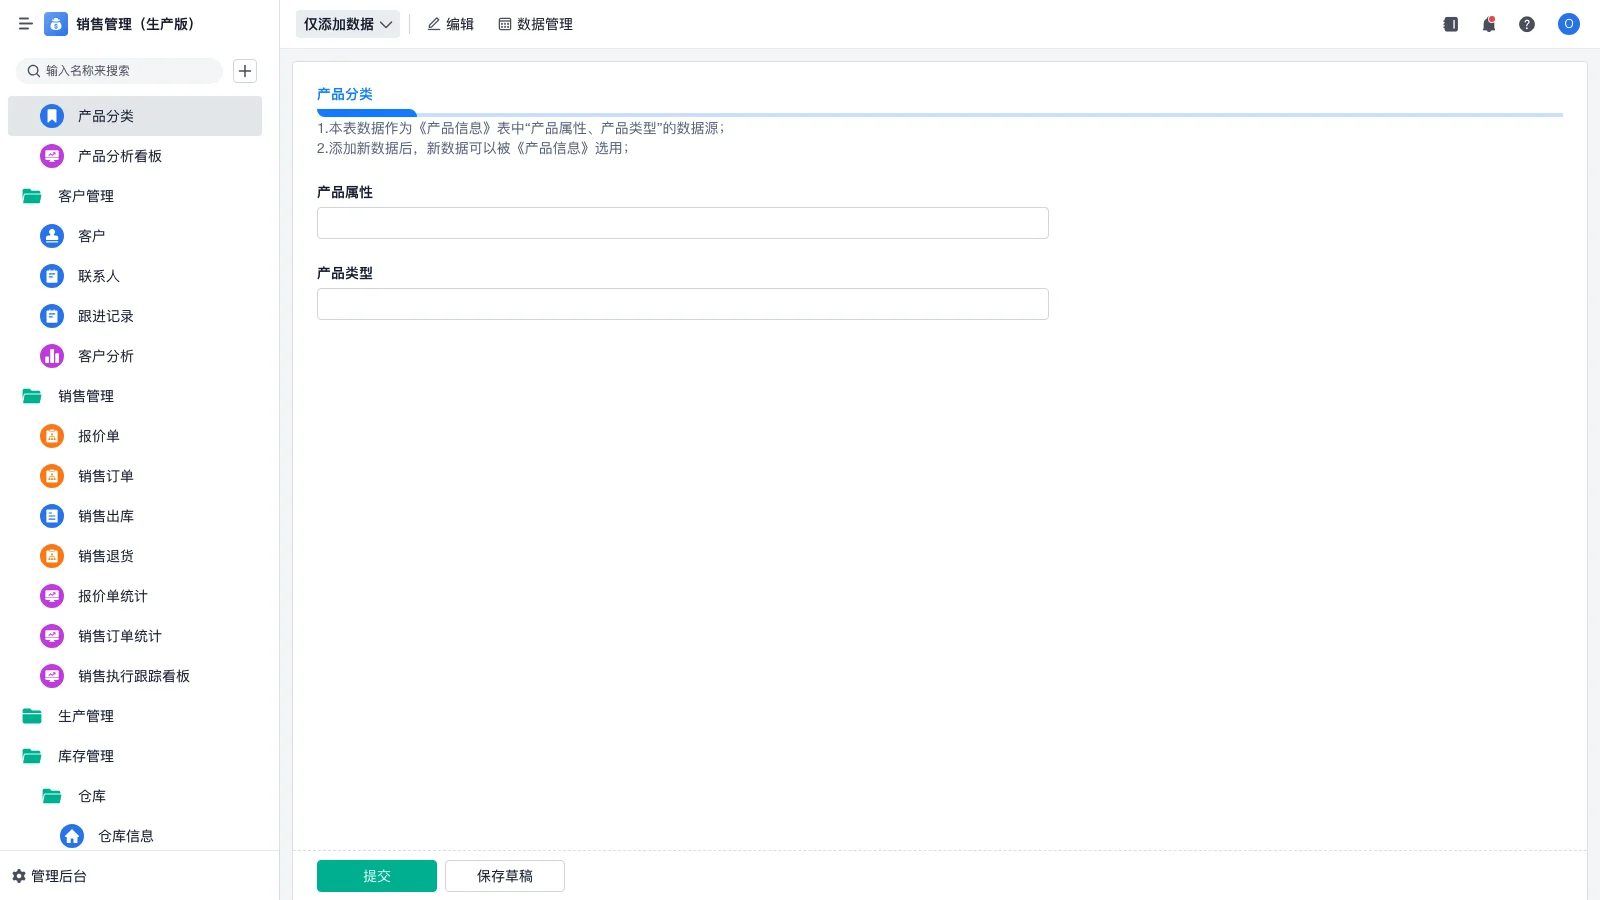Open 数据管理 view
This screenshot has width=1600, height=900.
(536, 24)
